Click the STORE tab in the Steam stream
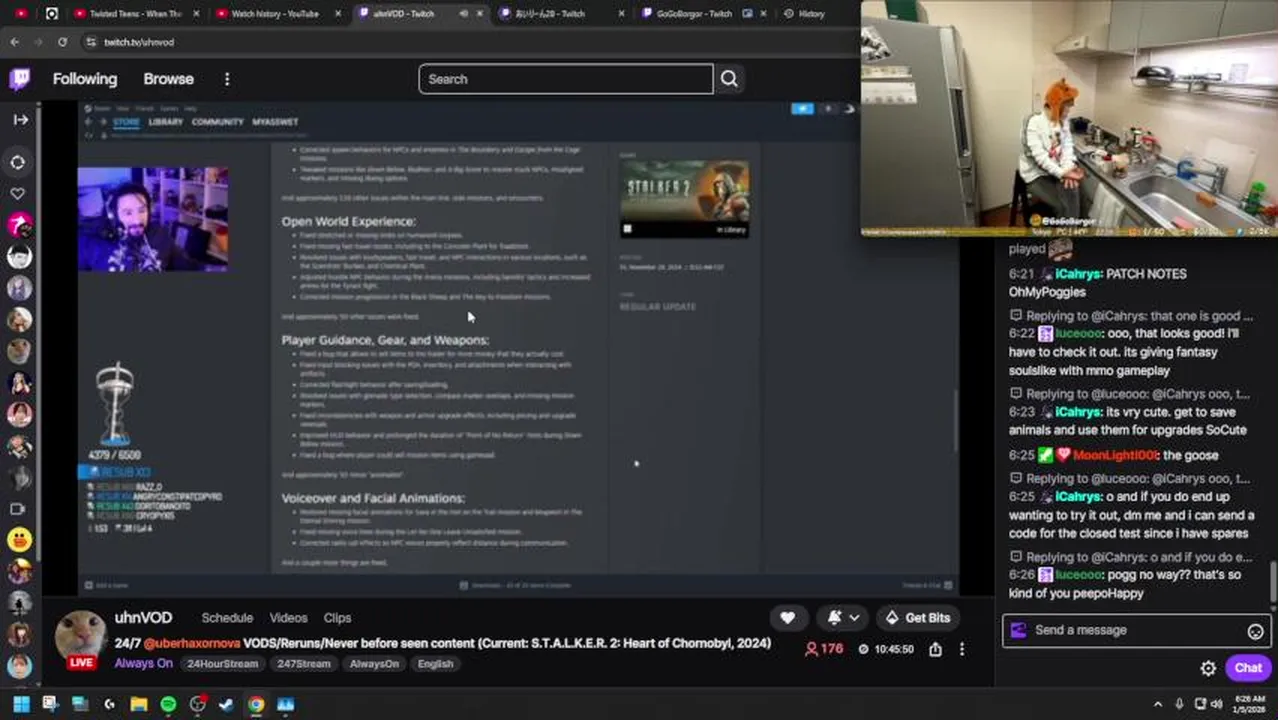1278x720 pixels. click(x=126, y=122)
